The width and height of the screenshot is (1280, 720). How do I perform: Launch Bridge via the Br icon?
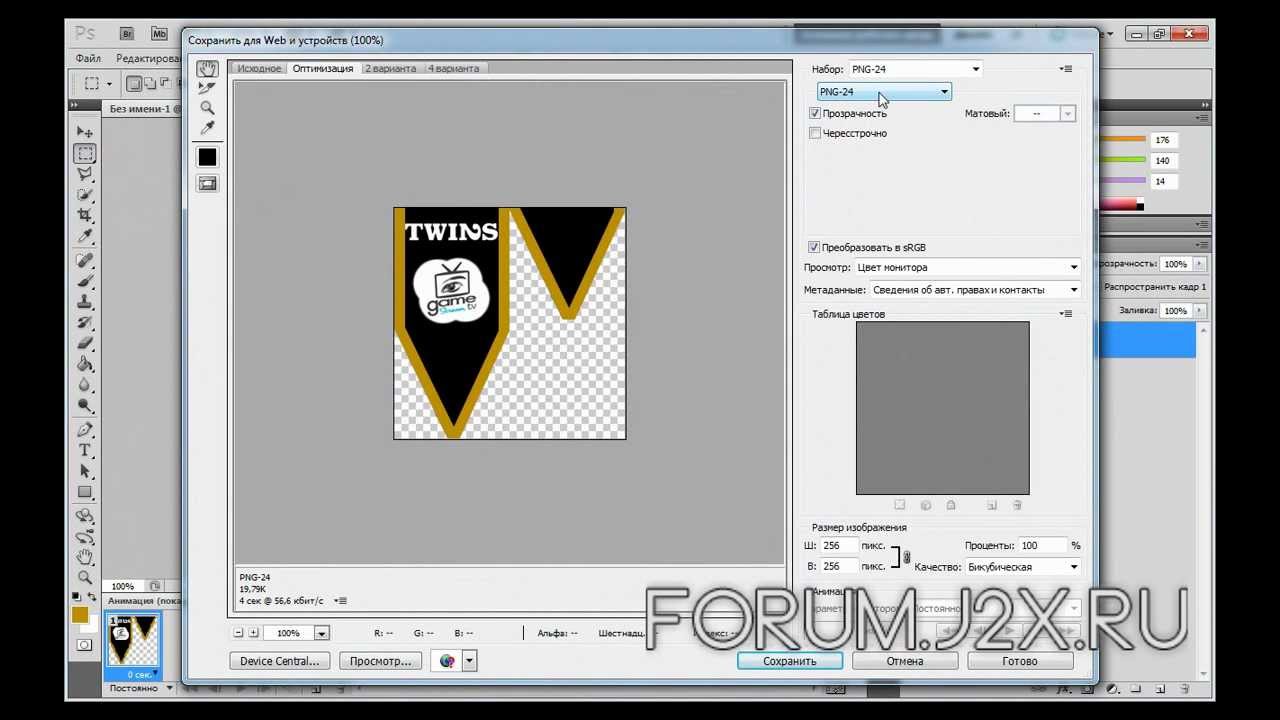point(126,33)
